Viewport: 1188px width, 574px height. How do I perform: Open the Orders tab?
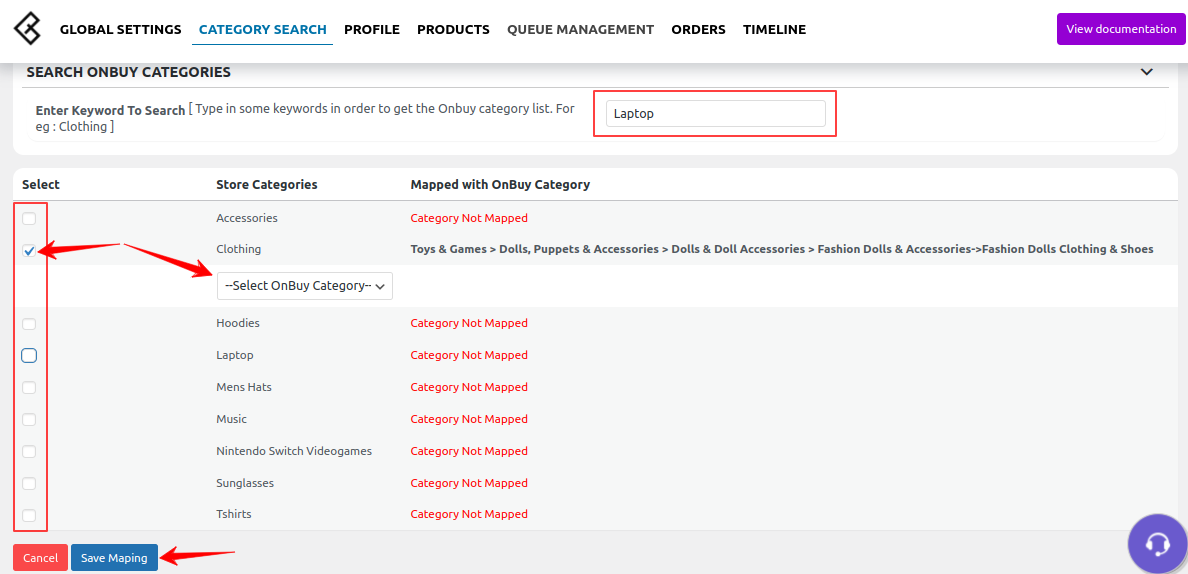(699, 30)
